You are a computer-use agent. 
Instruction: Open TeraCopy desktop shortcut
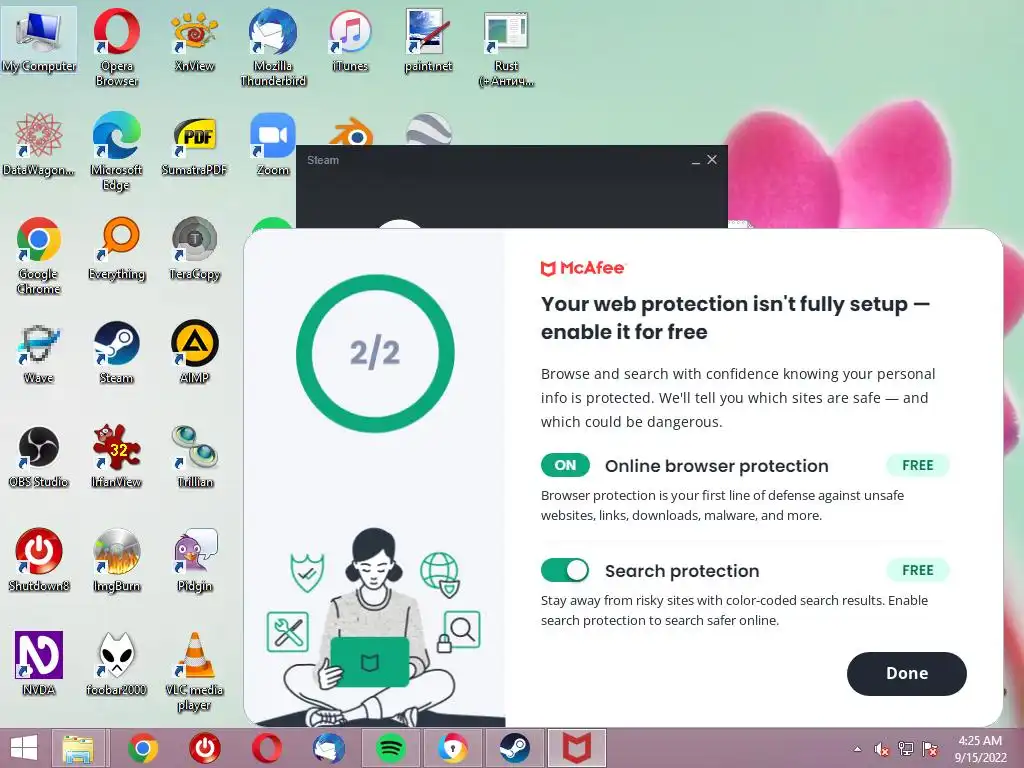(x=194, y=249)
